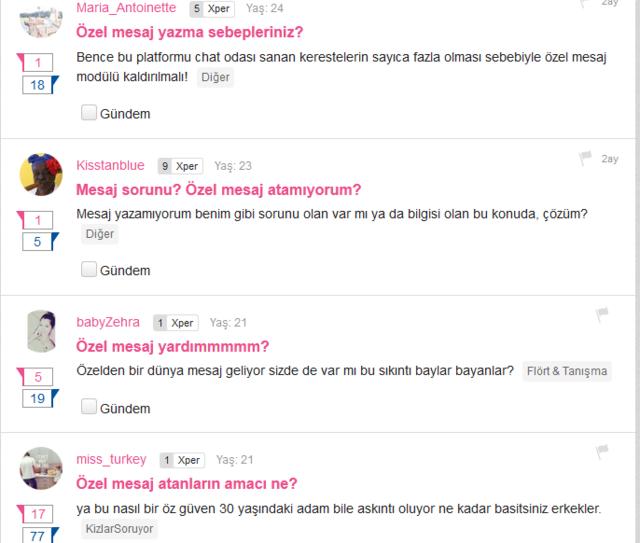Click blue answer count 18 badge
Viewport: 640px width, 543px height.
click(38, 85)
